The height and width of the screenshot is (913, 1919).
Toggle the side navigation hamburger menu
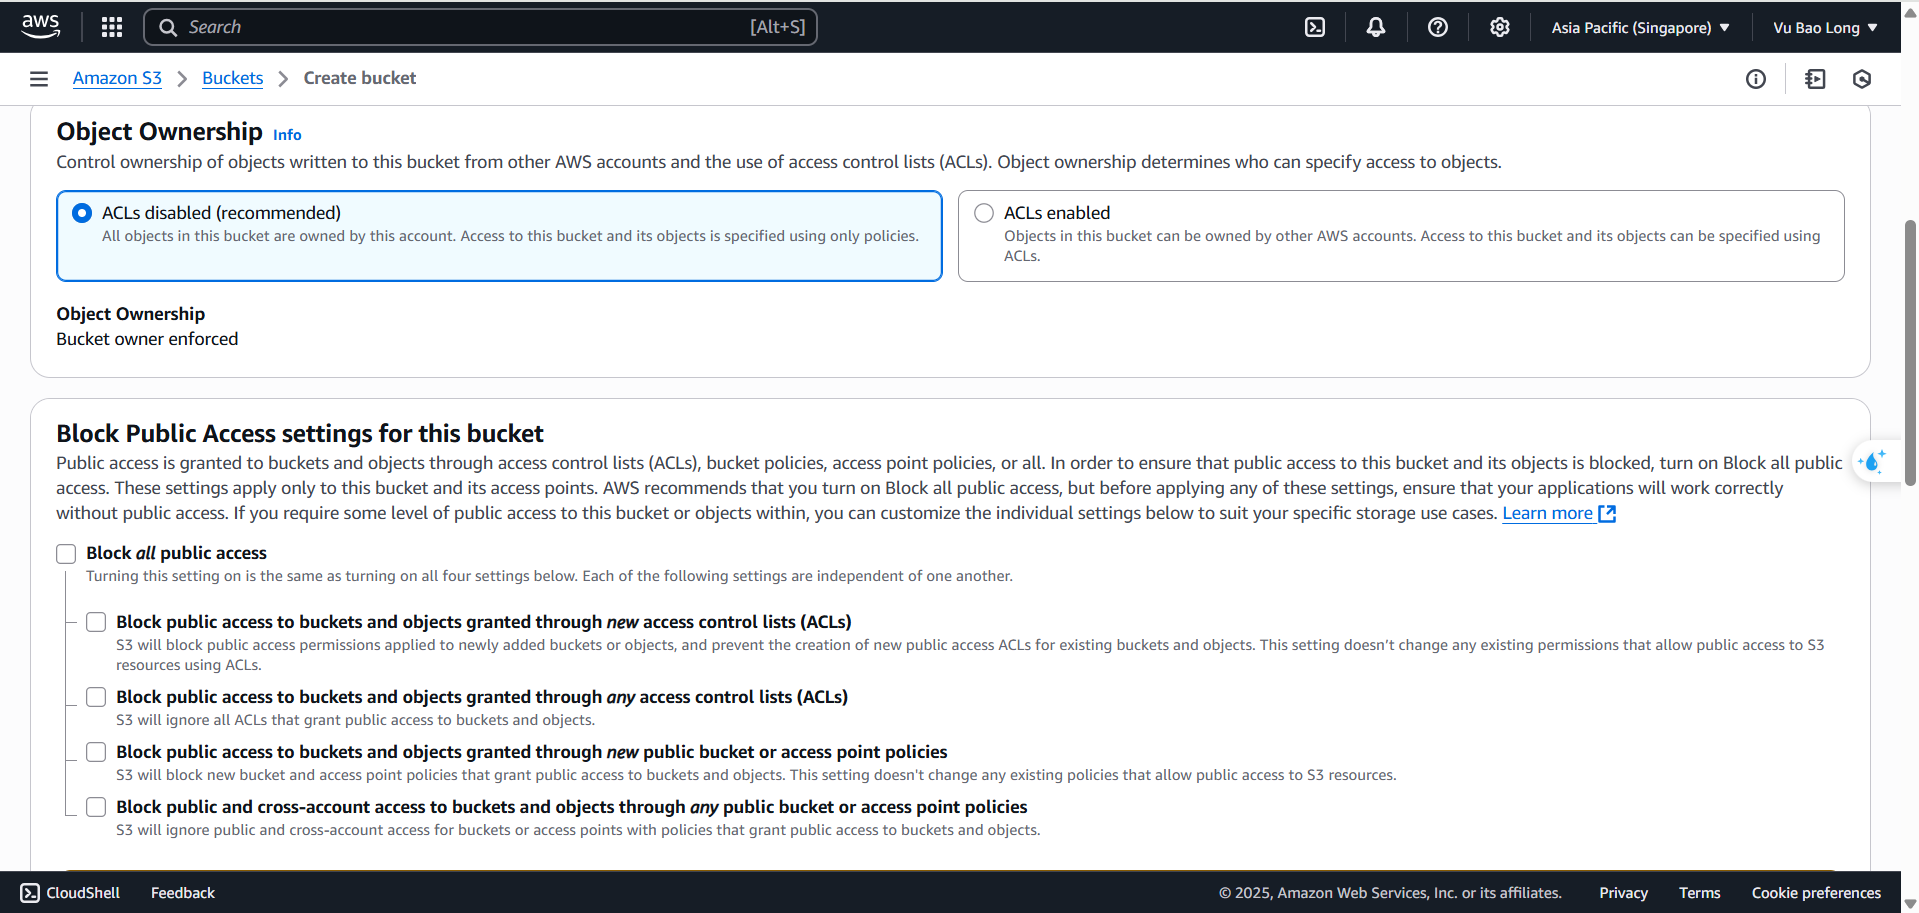pos(39,79)
